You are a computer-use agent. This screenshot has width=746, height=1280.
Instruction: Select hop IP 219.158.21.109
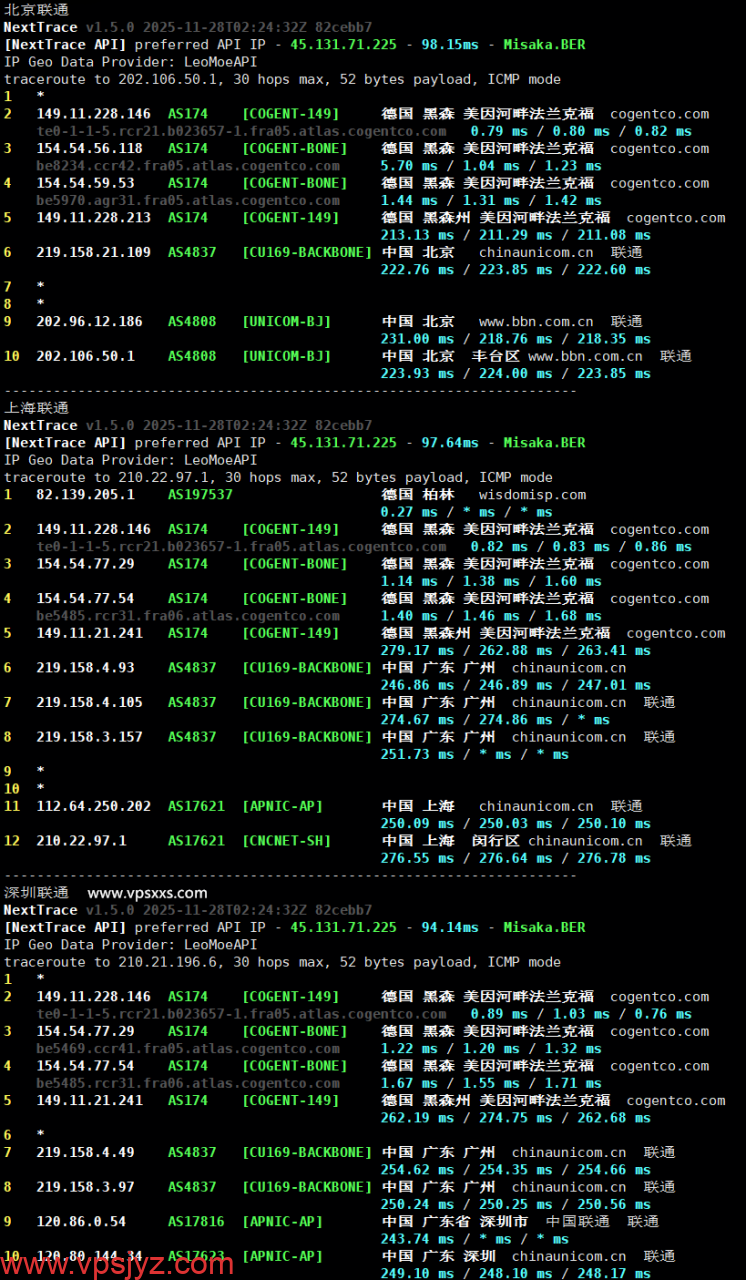pos(94,253)
